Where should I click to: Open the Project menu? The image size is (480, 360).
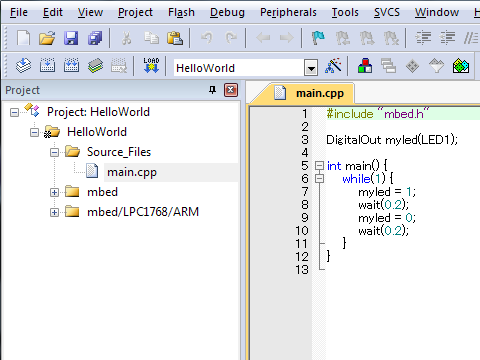135,12
